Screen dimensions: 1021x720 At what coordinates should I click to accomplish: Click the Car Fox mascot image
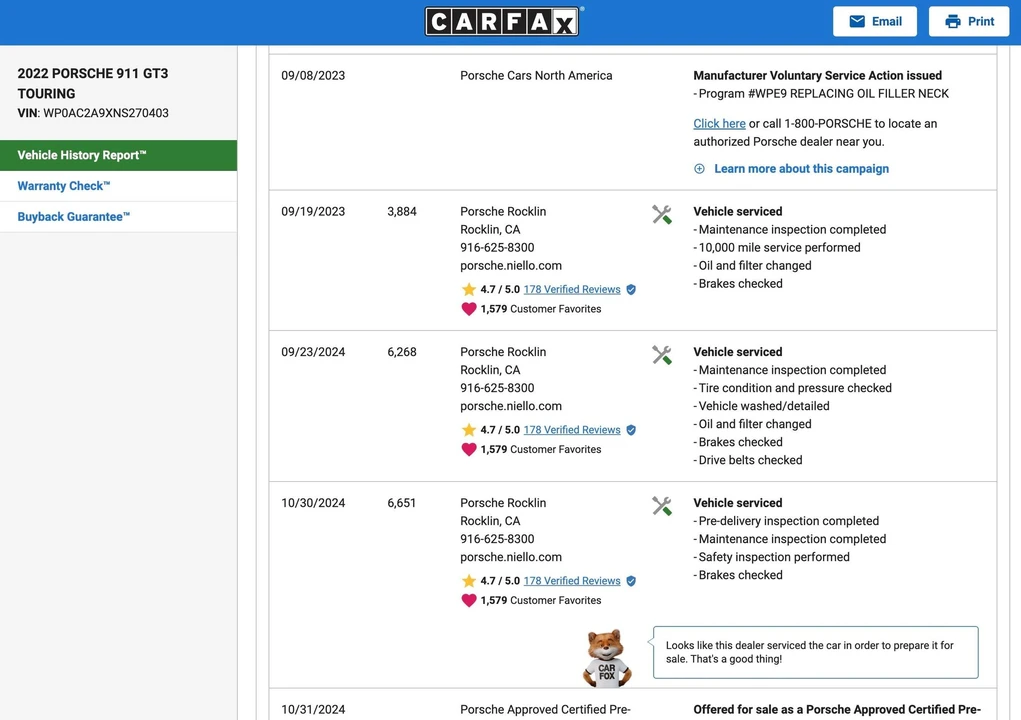606,658
